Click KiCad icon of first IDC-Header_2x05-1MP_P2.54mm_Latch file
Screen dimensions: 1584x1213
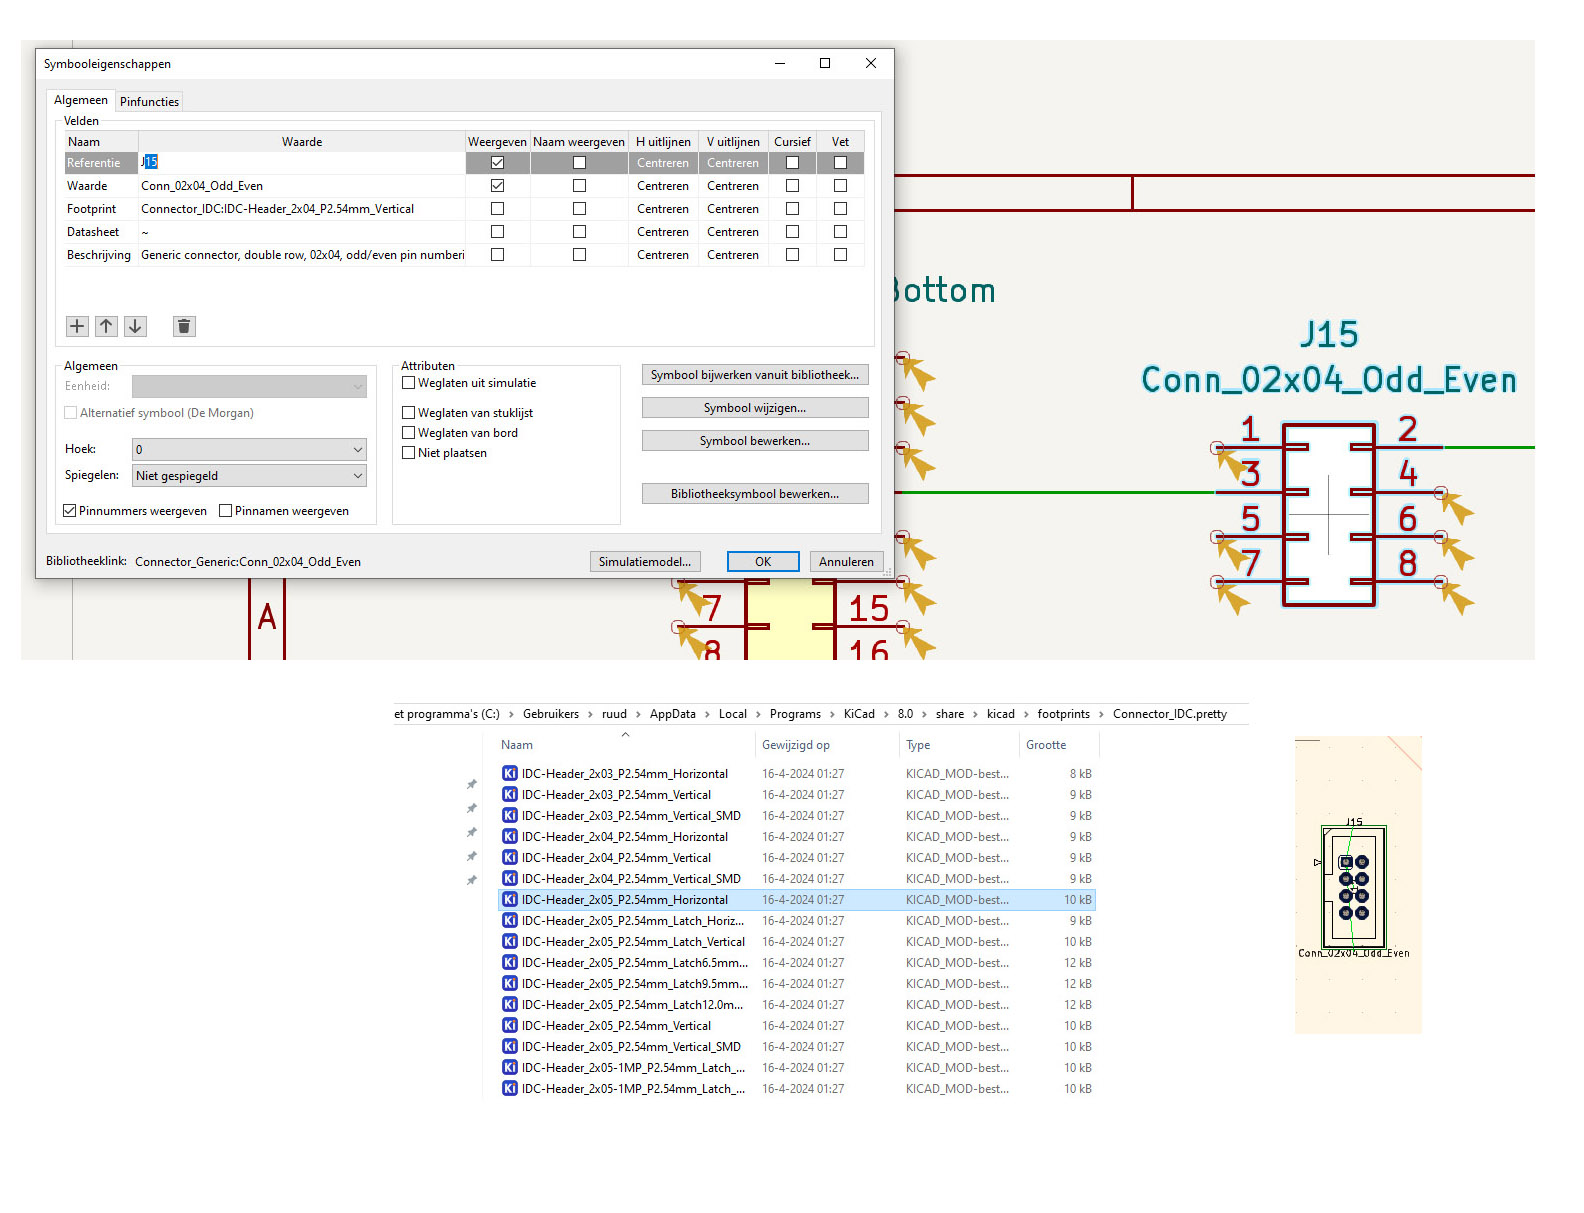click(510, 1067)
